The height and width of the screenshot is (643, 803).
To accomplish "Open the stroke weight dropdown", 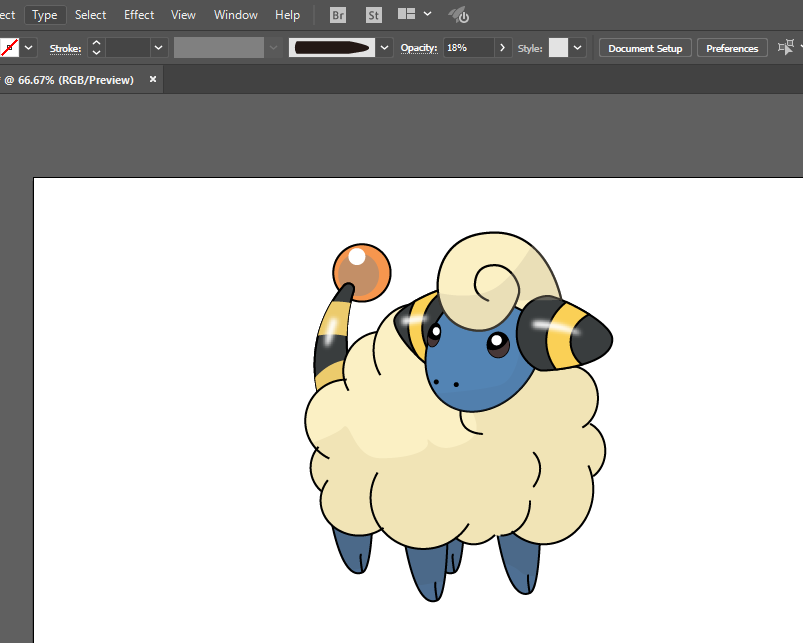I will point(159,48).
